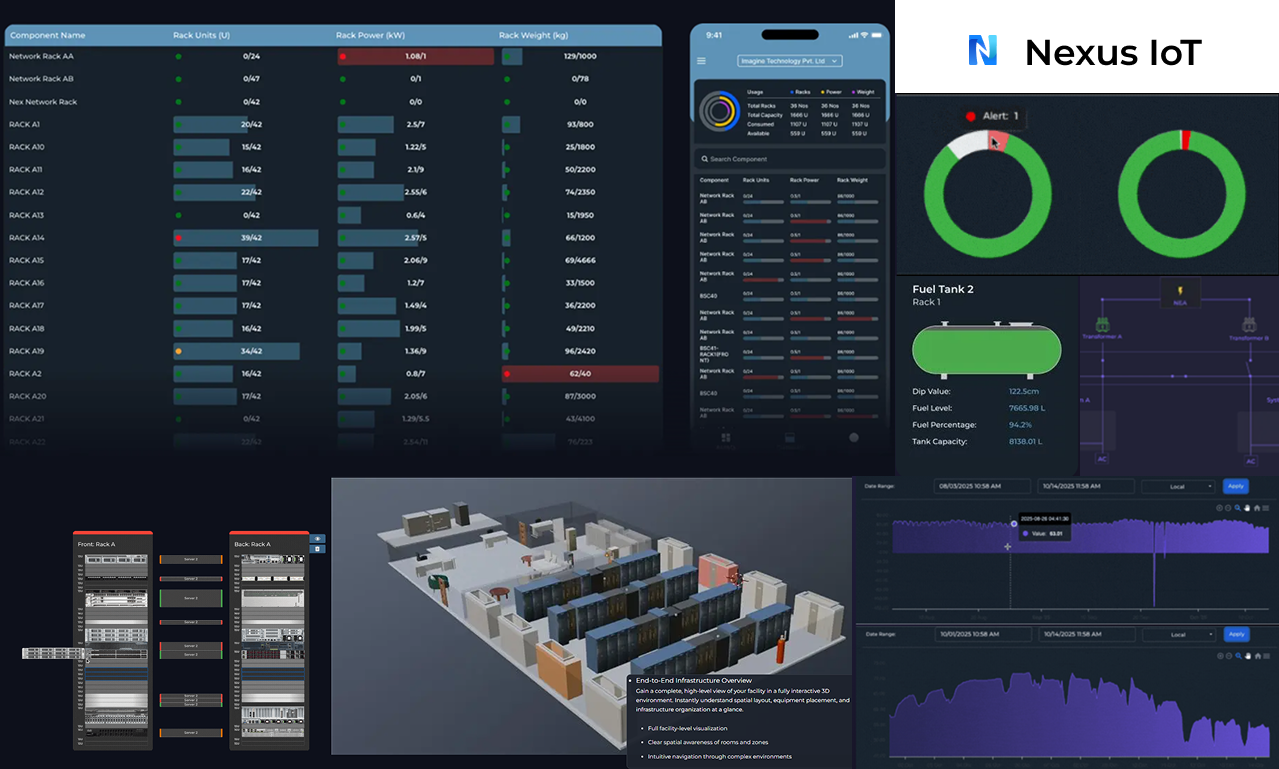This screenshot has height=769, width=1279.
Task: Select the Power legend item in the phone usage card
Action: click(832, 92)
